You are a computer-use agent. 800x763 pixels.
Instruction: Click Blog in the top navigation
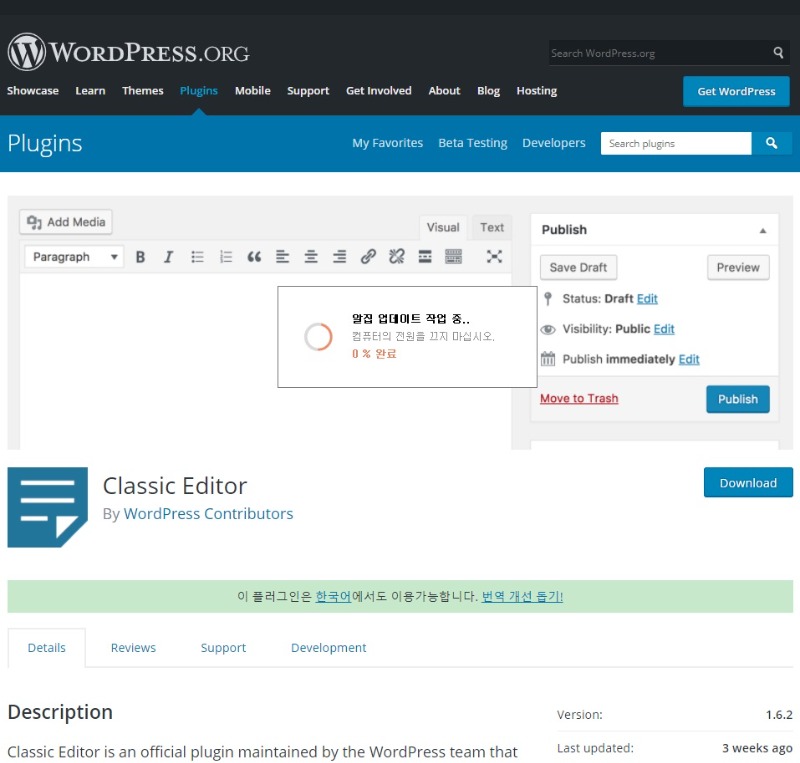click(488, 91)
